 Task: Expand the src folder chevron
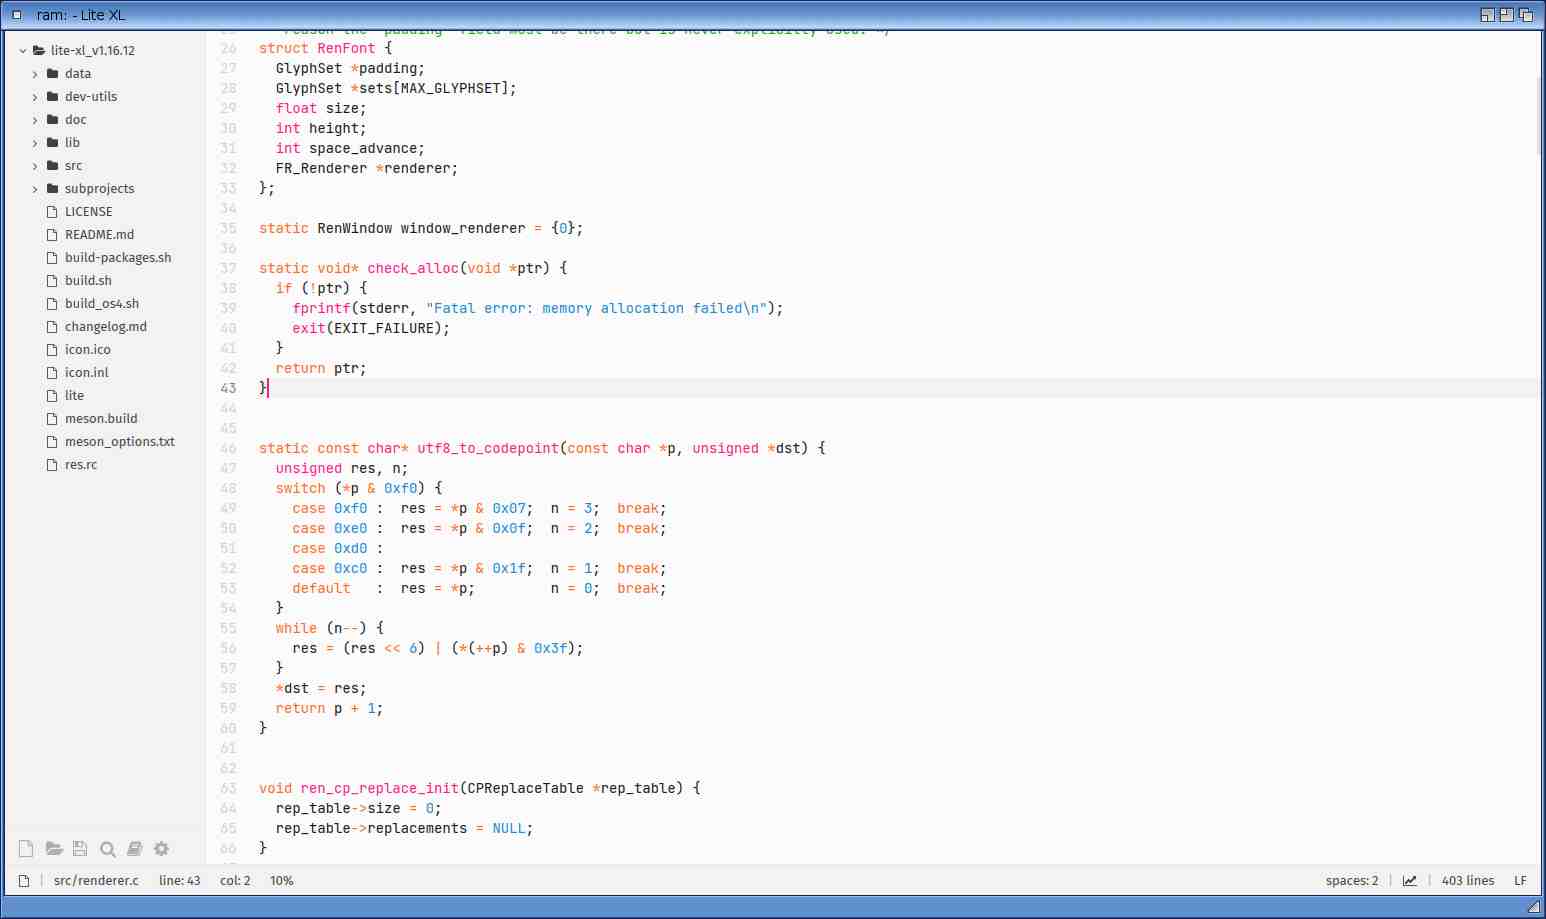pyautogui.click(x=35, y=166)
